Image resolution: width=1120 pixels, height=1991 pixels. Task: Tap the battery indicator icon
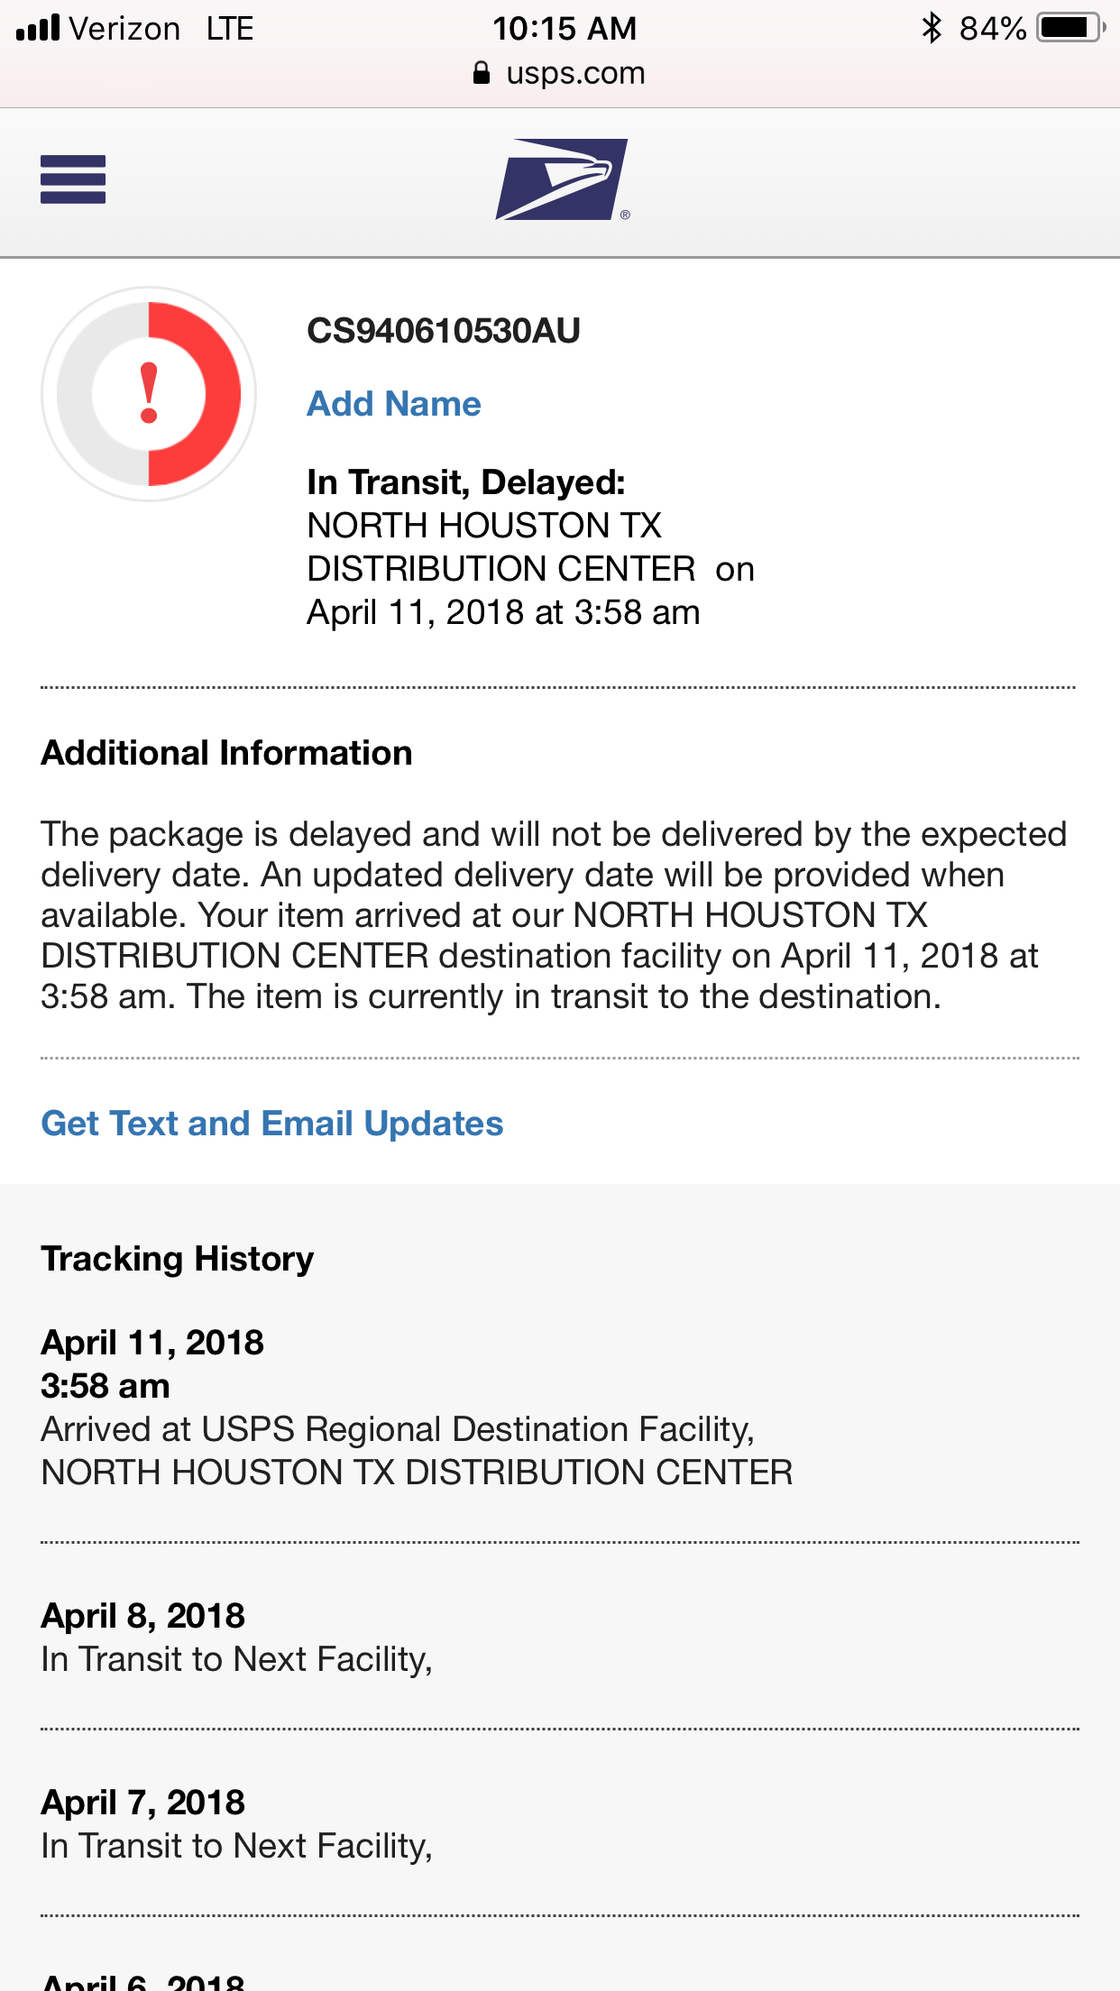pyautogui.click(x=1070, y=28)
